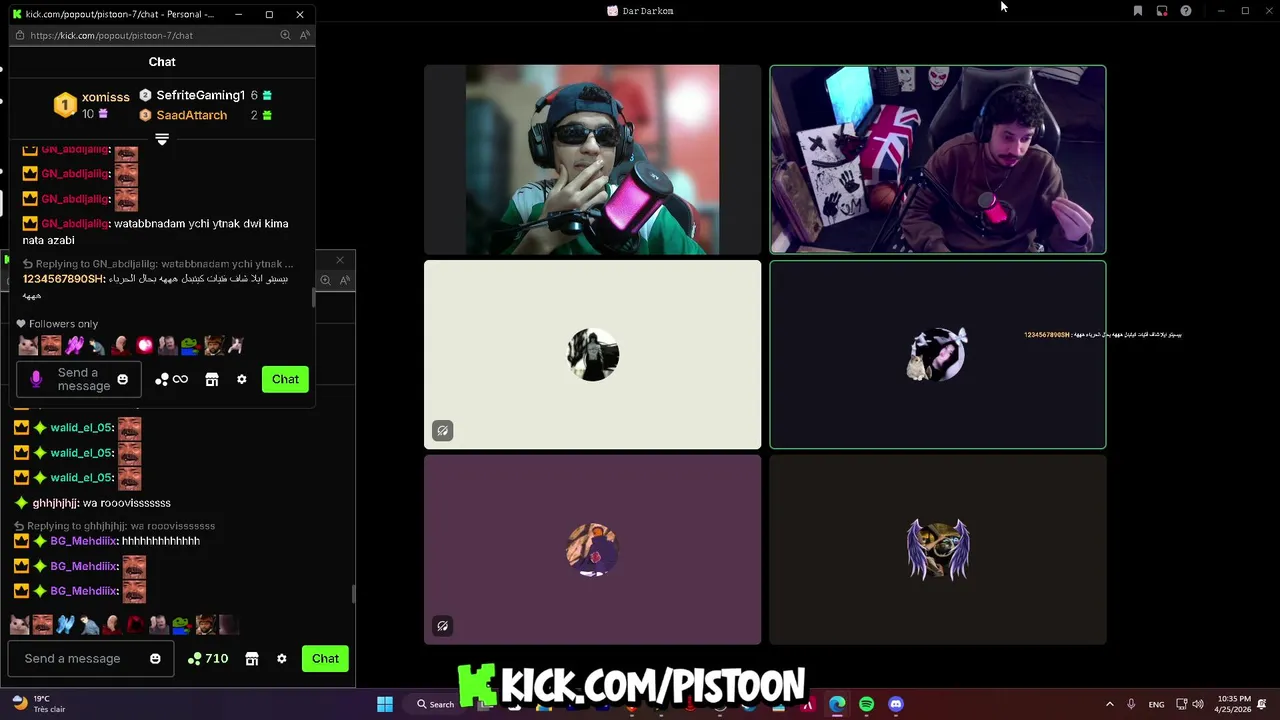Click the taskbar volume speaker icon
Screen dimensions: 1280x720
pyautogui.click(x=1198, y=704)
